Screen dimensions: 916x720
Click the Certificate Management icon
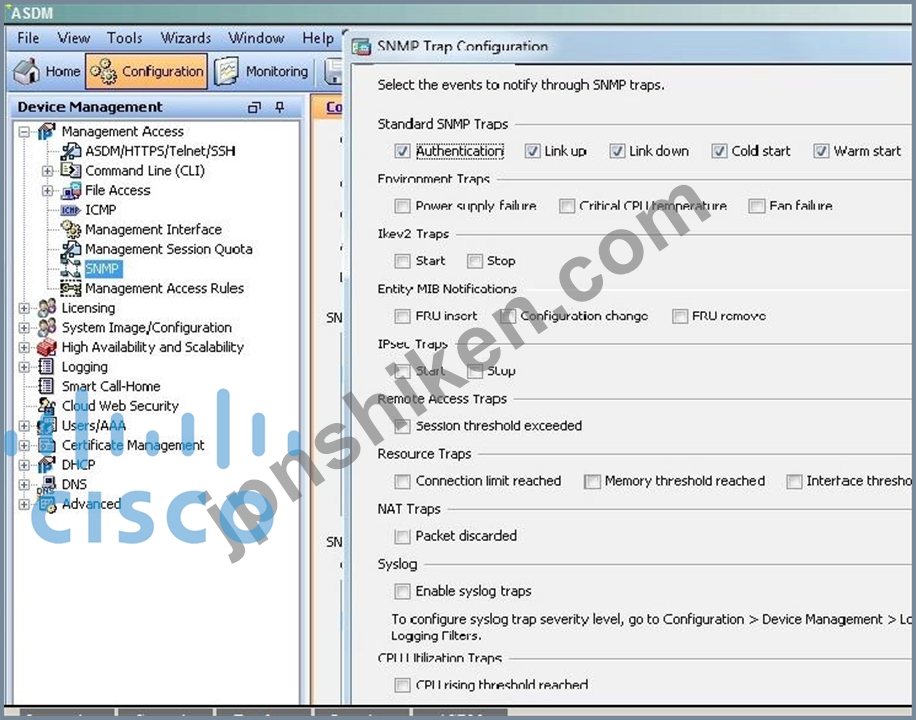47,445
